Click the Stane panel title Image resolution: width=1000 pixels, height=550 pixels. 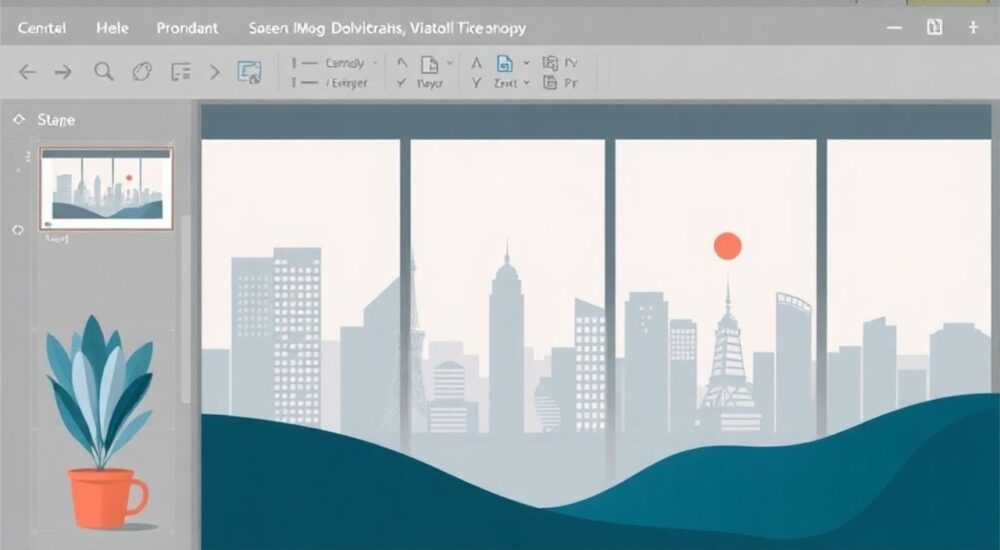pos(56,120)
